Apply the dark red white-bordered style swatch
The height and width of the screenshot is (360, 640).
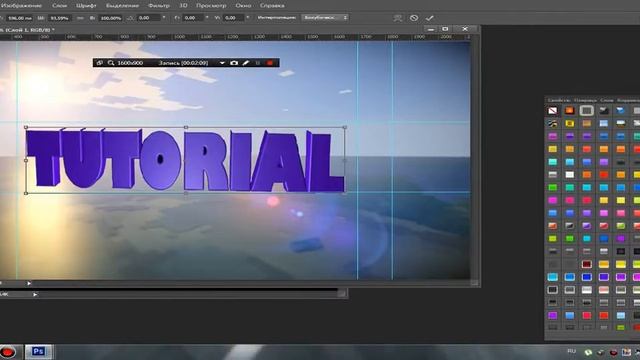click(x=587, y=264)
